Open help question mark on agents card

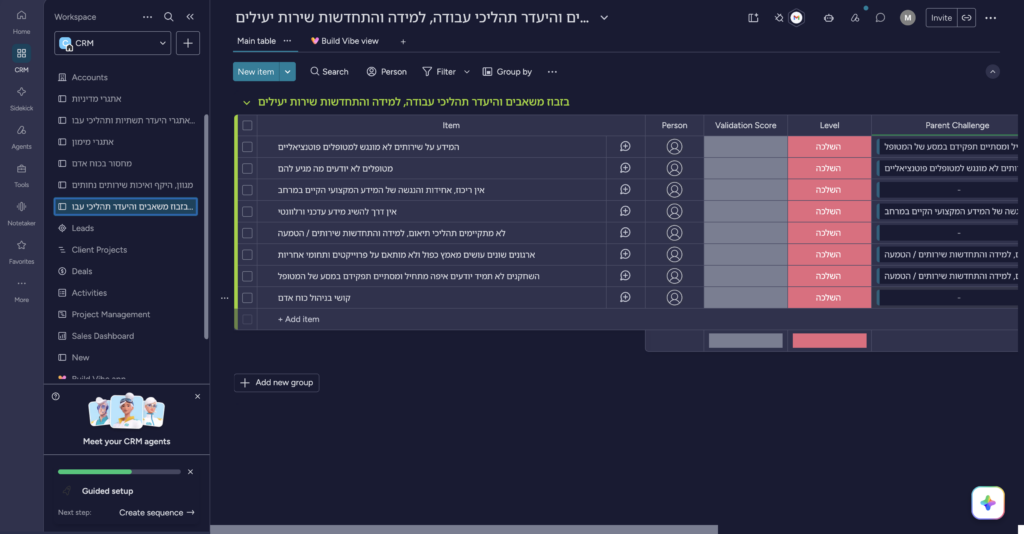tap(56, 396)
